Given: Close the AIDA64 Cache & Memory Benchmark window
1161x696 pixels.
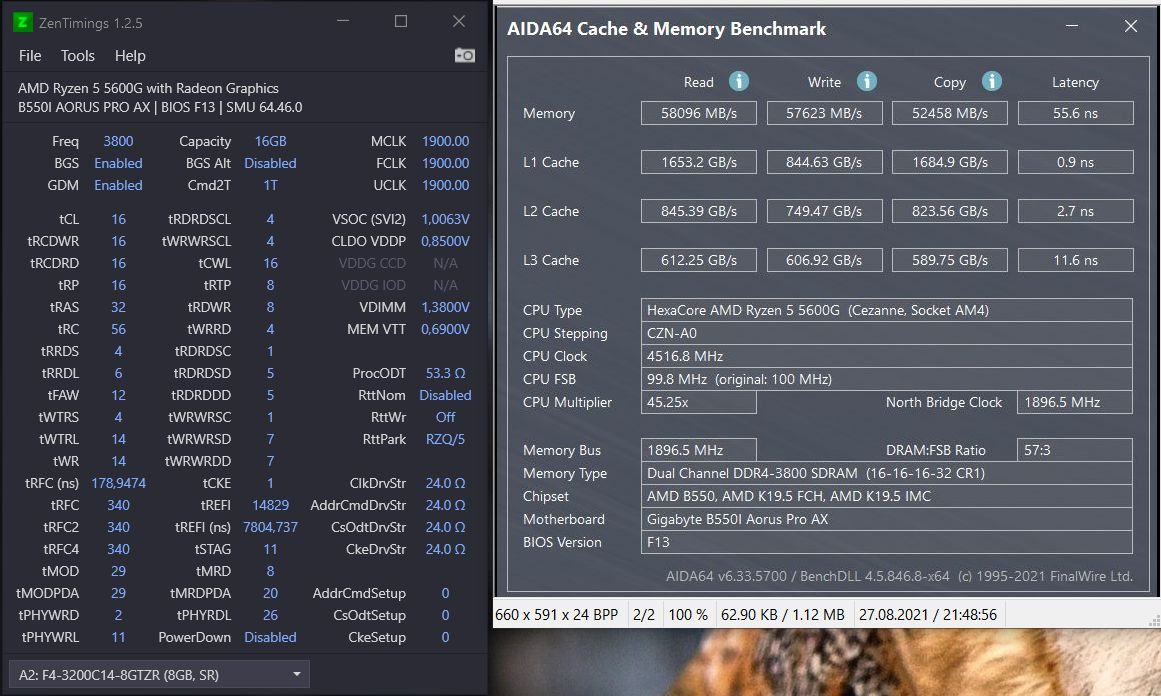Looking at the screenshot, I should [x=1131, y=27].
